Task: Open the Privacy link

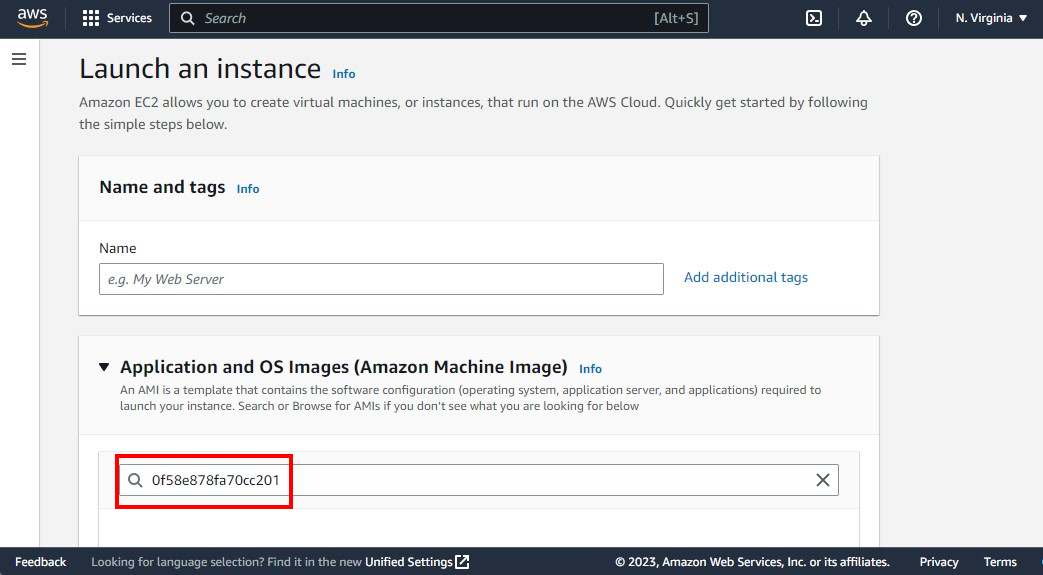Action: pos(939,562)
